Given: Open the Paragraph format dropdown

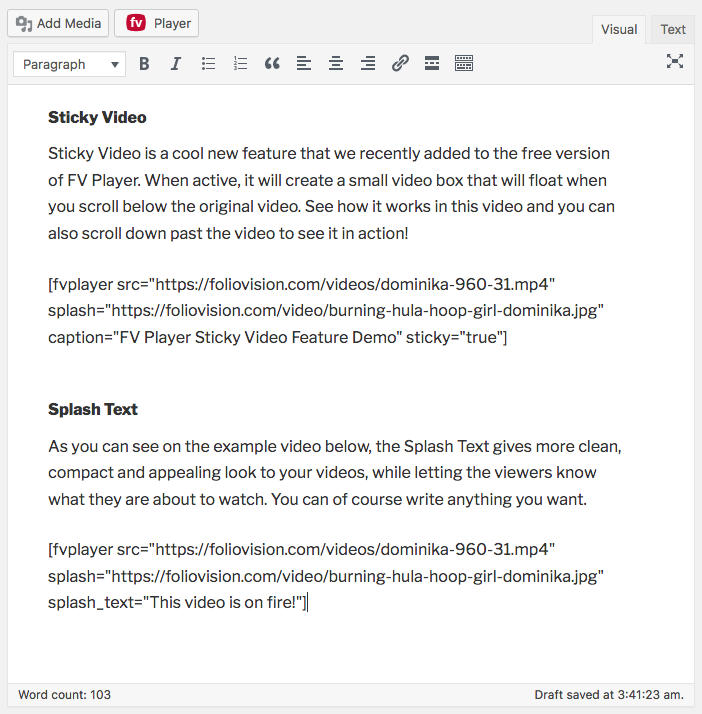Looking at the screenshot, I should click(x=69, y=64).
